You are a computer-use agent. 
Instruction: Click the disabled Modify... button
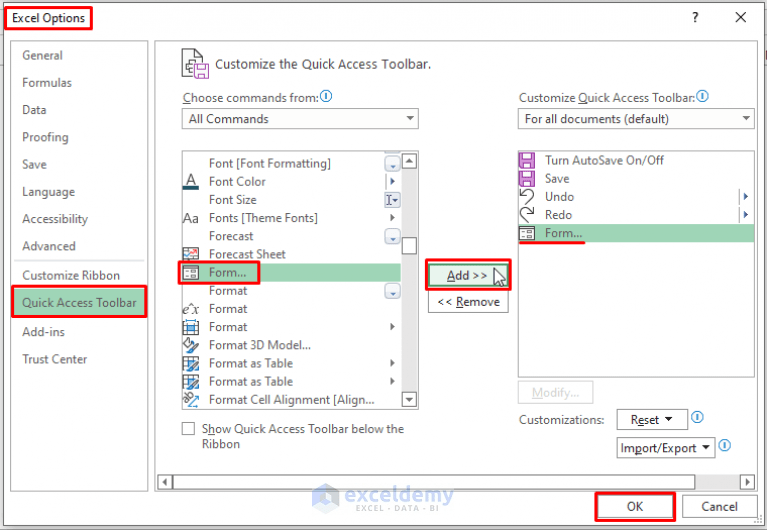pos(556,392)
